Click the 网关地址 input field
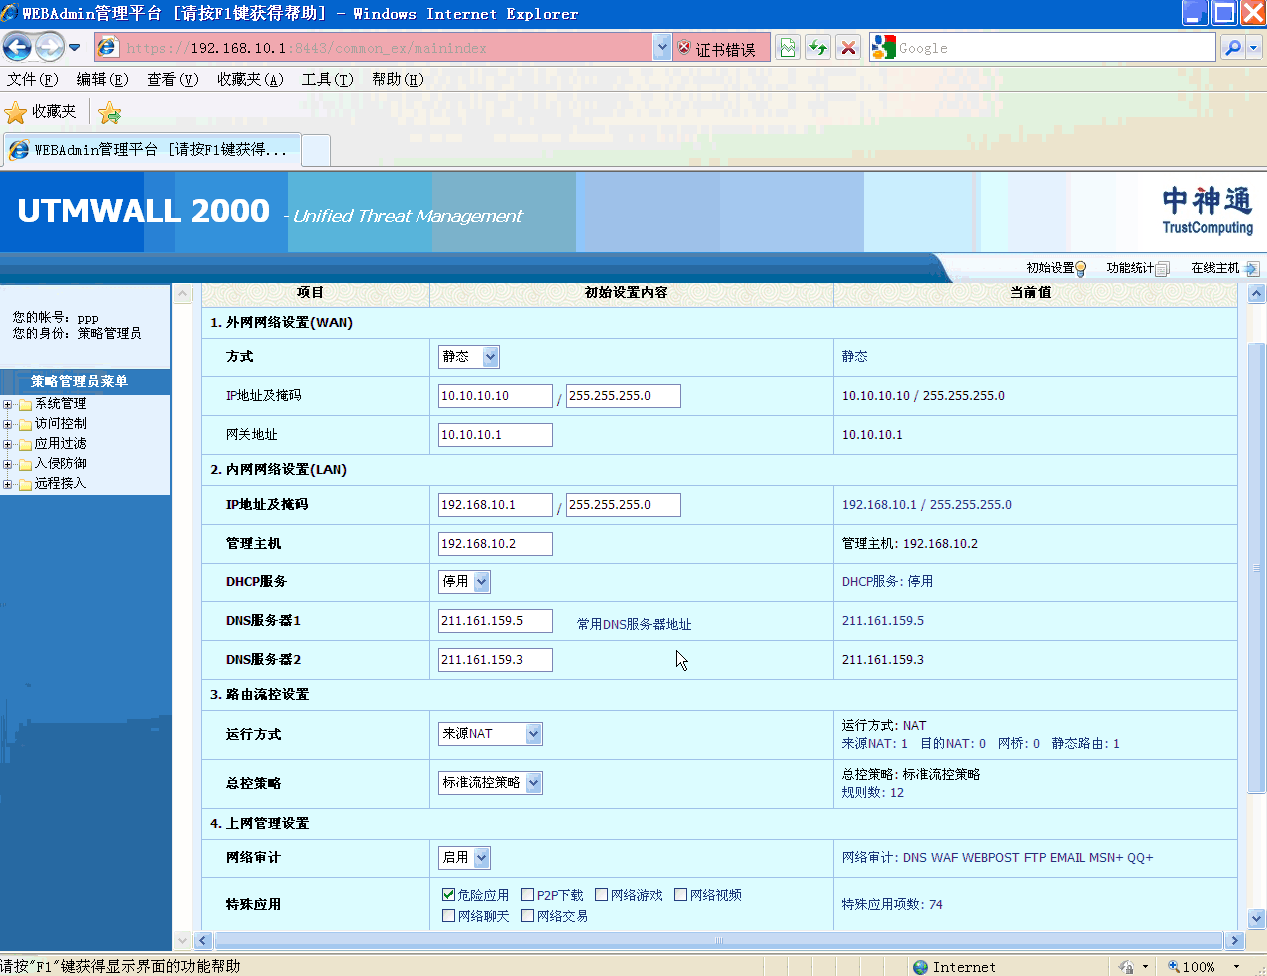This screenshot has width=1267, height=976. pyautogui.click(x=495, y=435)
